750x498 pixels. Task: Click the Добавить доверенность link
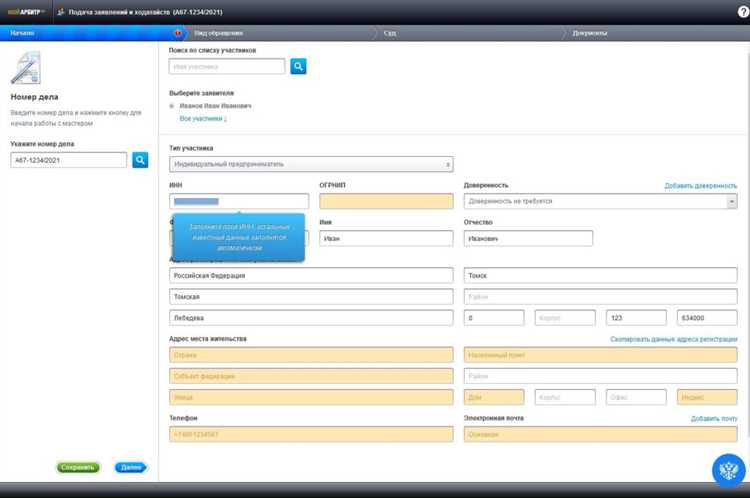pos(700,186)
